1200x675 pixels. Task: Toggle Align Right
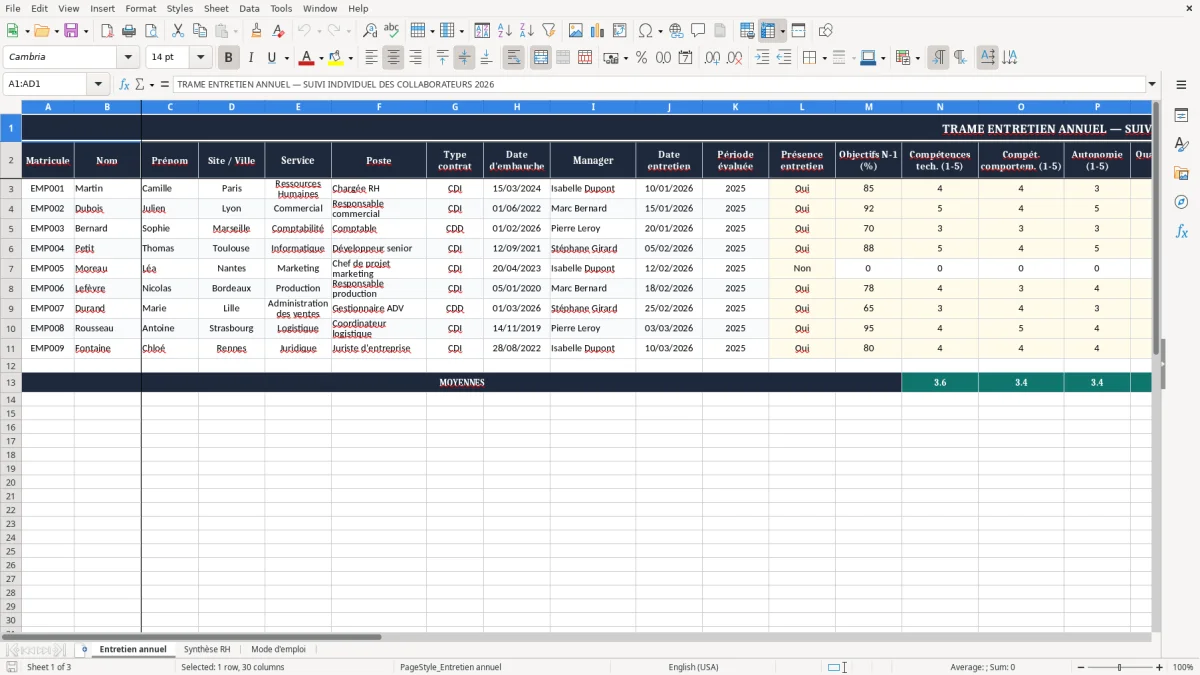415,58
